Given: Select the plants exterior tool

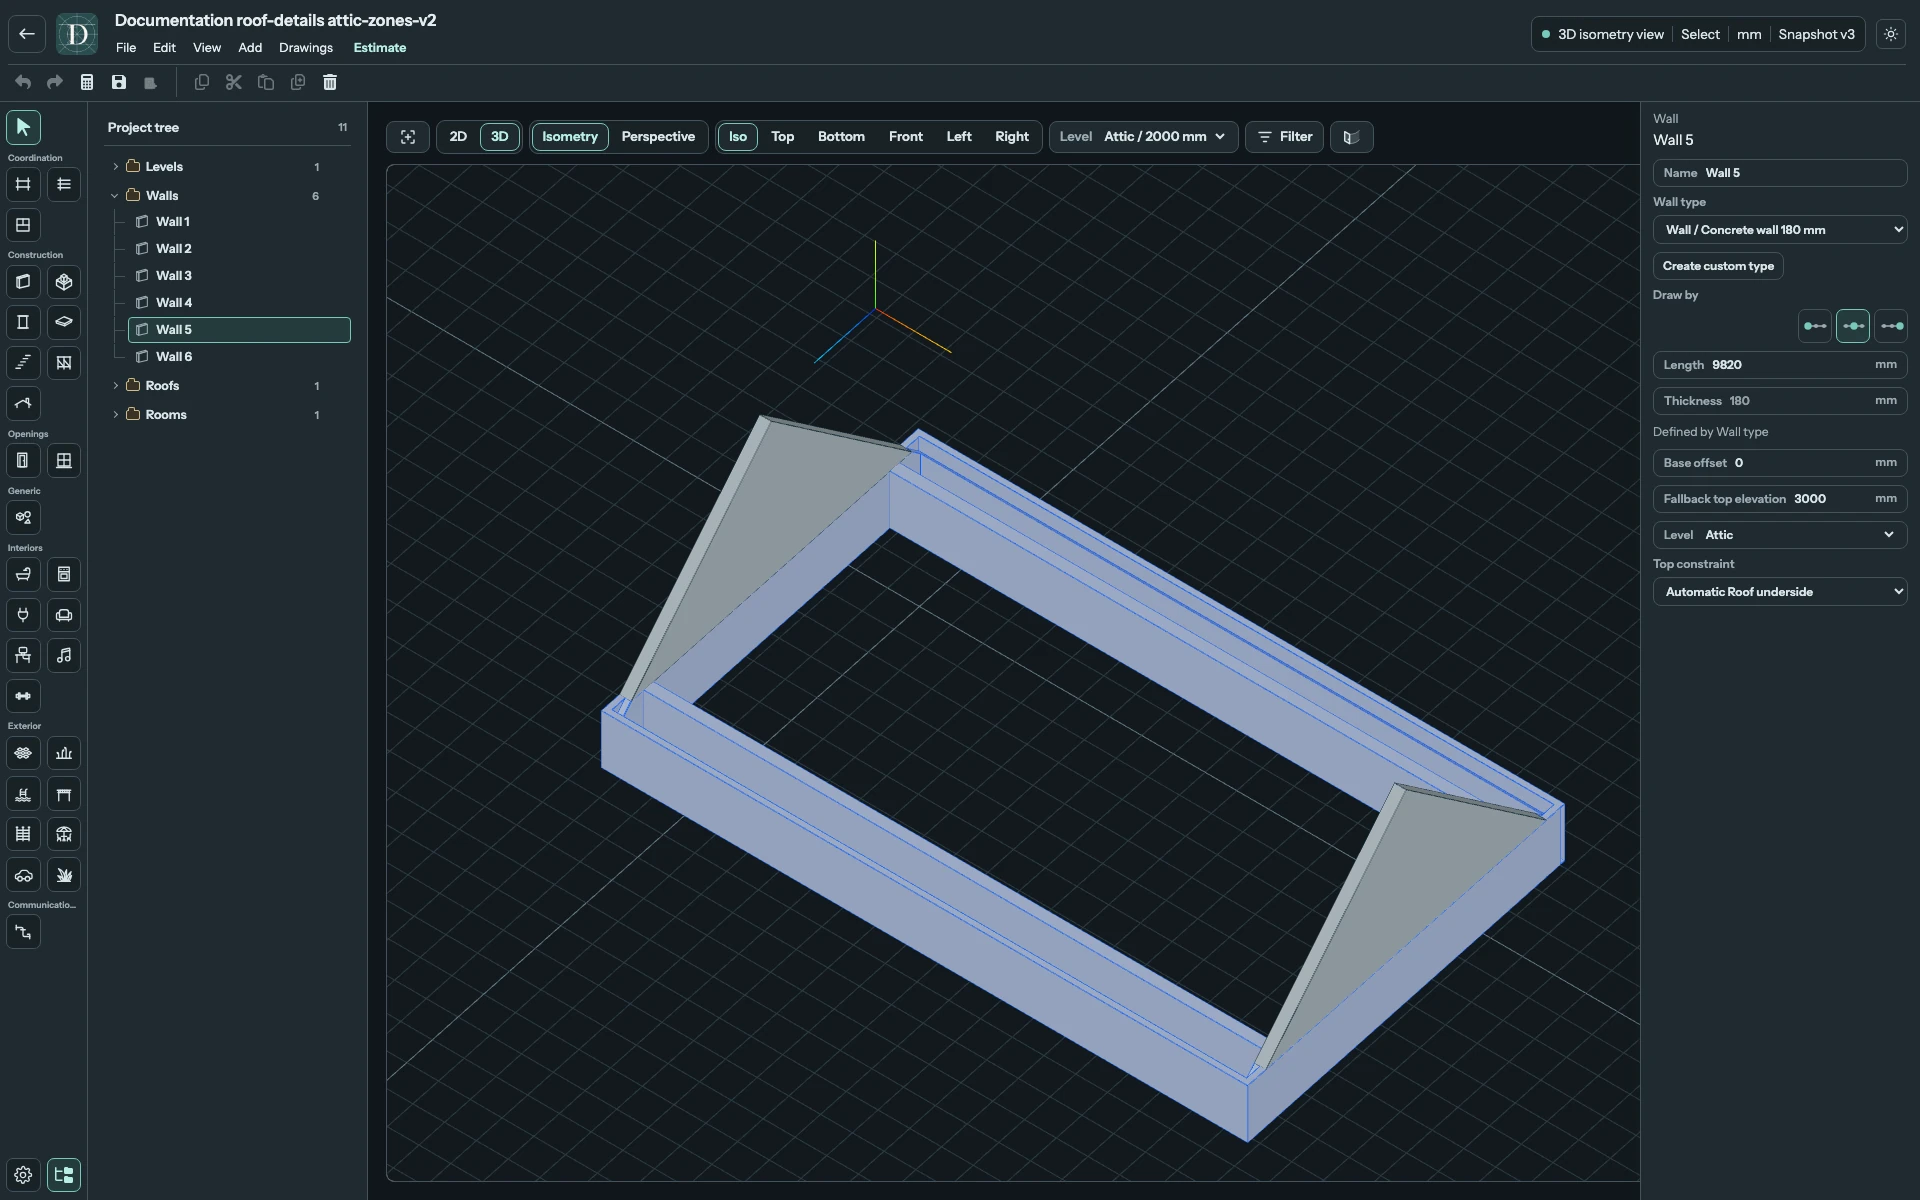Looking at the screenshot, I should pyautogui.click(x=64, y=875).
